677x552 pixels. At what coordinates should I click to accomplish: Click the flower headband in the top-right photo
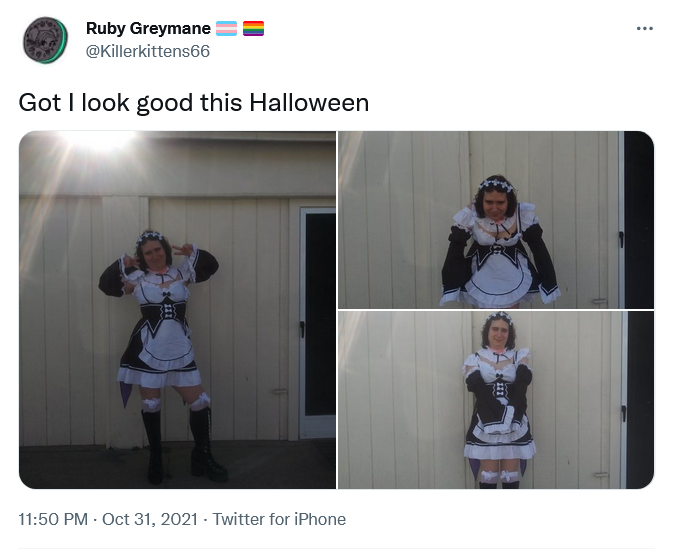[497, 185]
